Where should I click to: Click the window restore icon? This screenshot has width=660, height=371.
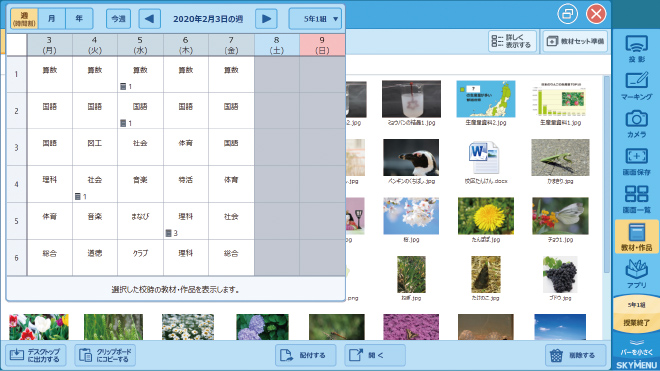pyautogui.click(x=567, y=14)
